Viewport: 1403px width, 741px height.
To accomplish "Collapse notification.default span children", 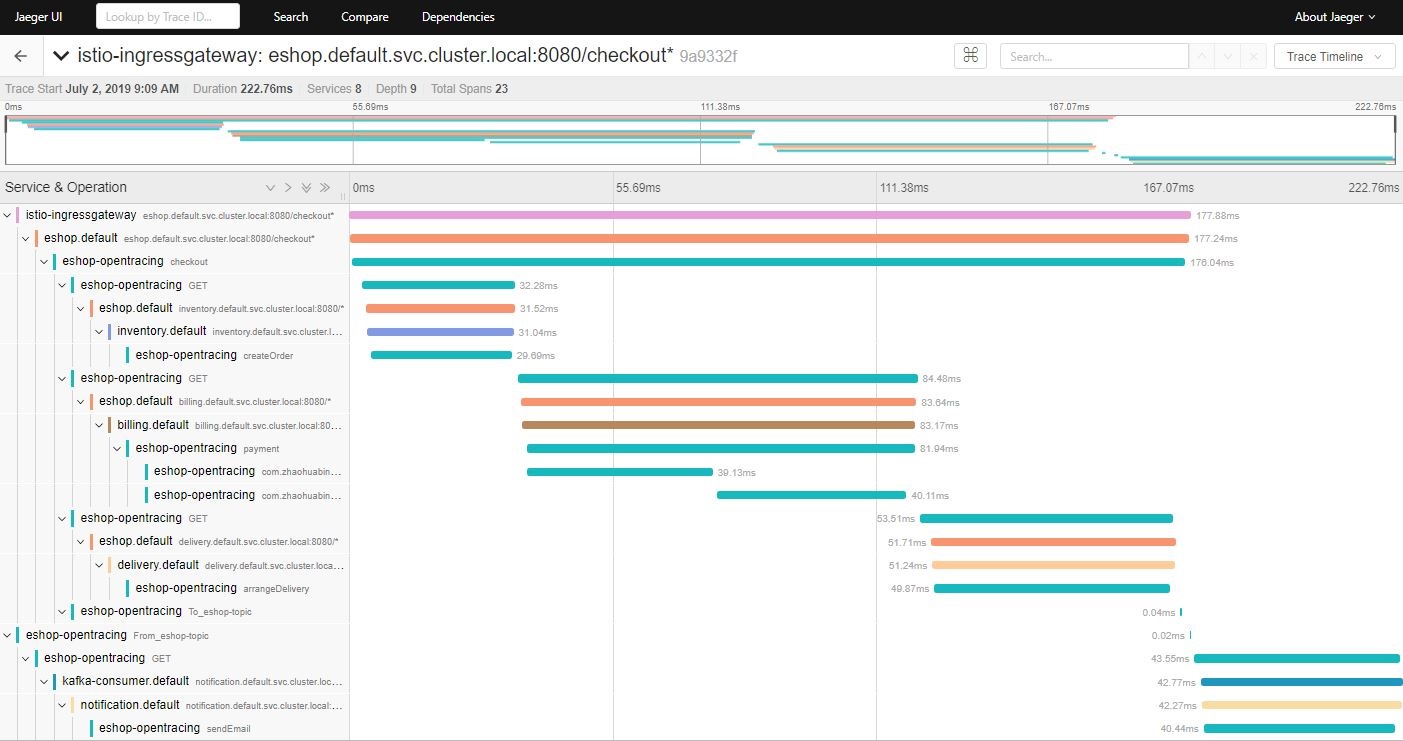I will 62,705.
